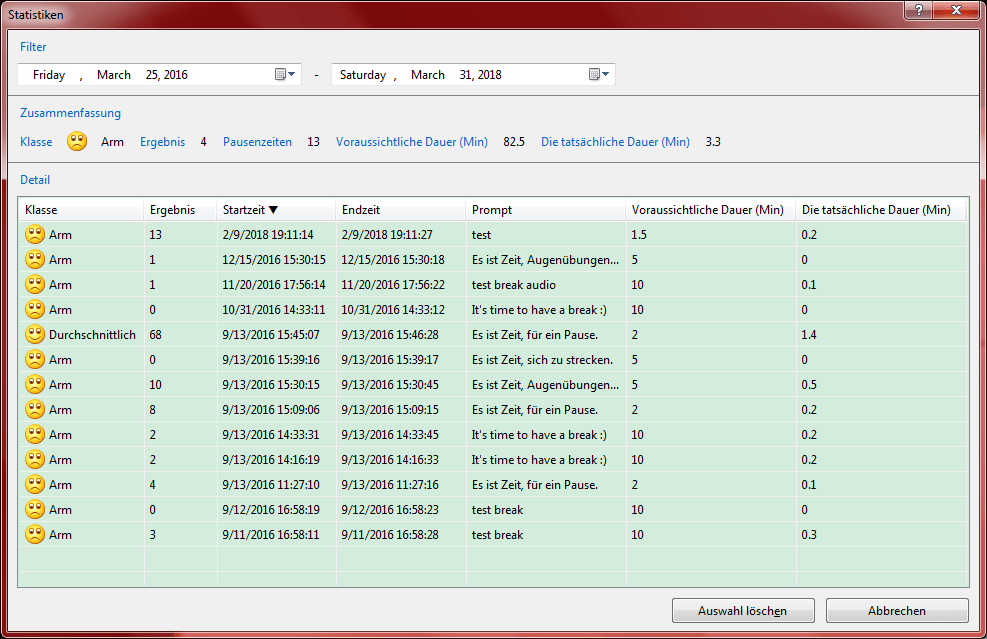
Task: Click end time 9/13/2016 15:46:28
Action: (x=390, y=334)
